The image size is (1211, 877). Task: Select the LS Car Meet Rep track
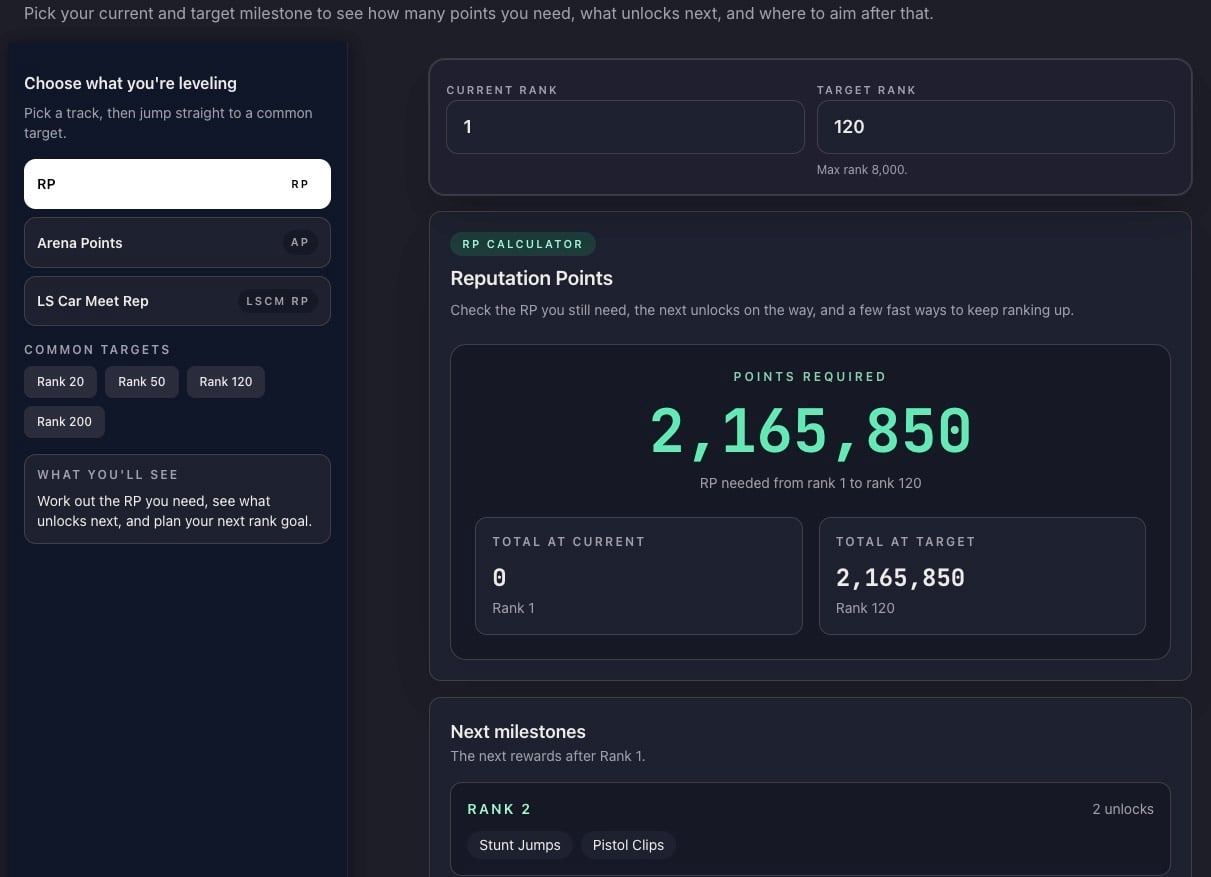[x=177, y=301]
